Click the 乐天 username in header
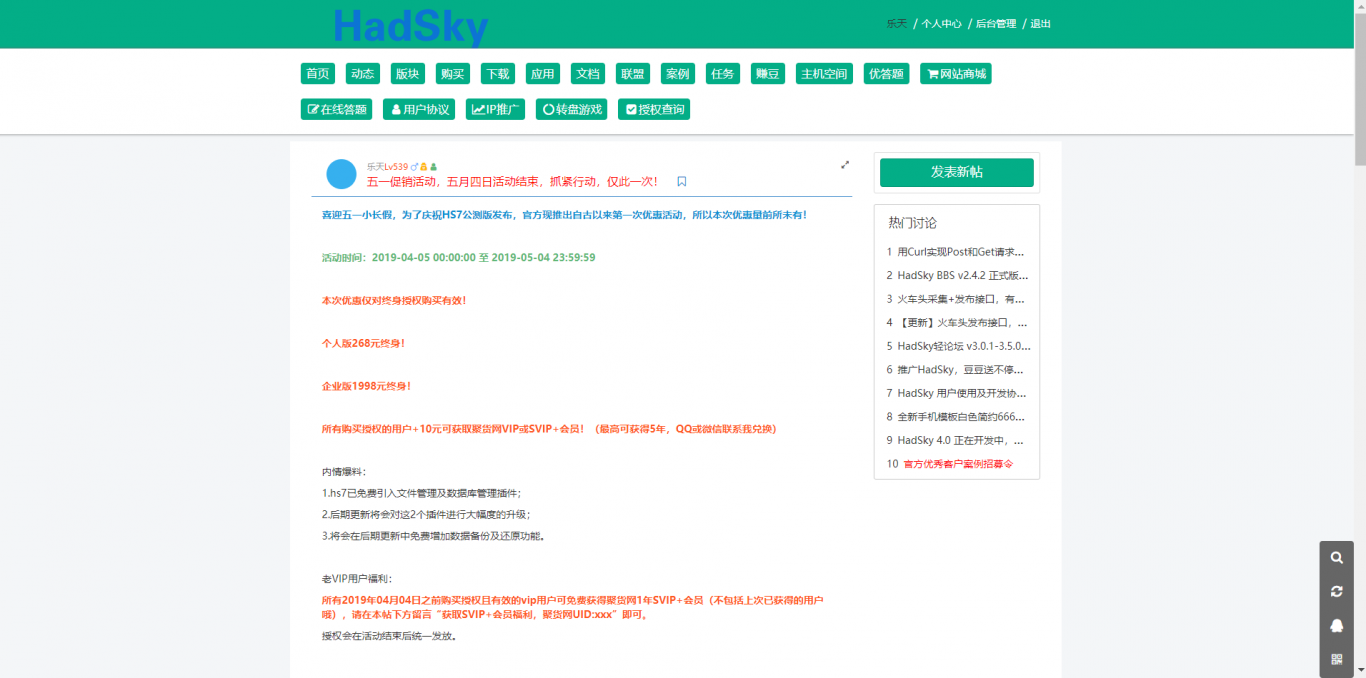The height and width of the screenshot is (678, 1366). pyautogui.click(x=897, y=24)
